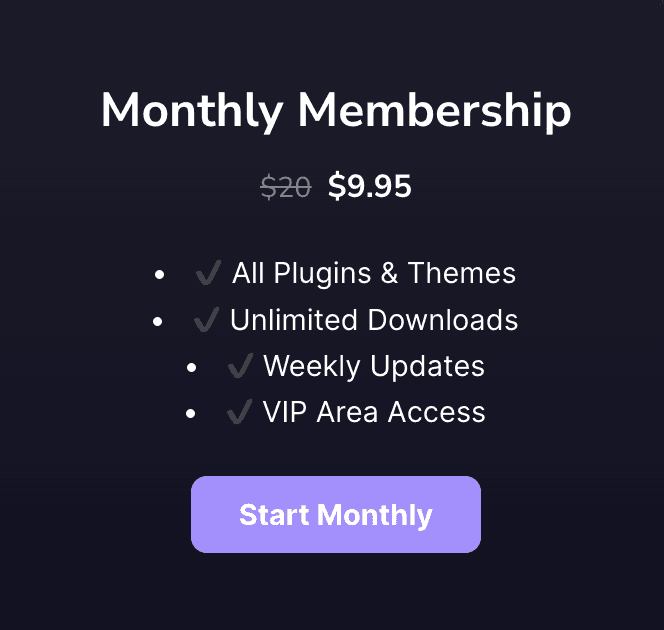The width and height of the screenshot is (664, 630).
Task: Click checkmark icon beside VIP Area Access
Action: click(240, 412)
